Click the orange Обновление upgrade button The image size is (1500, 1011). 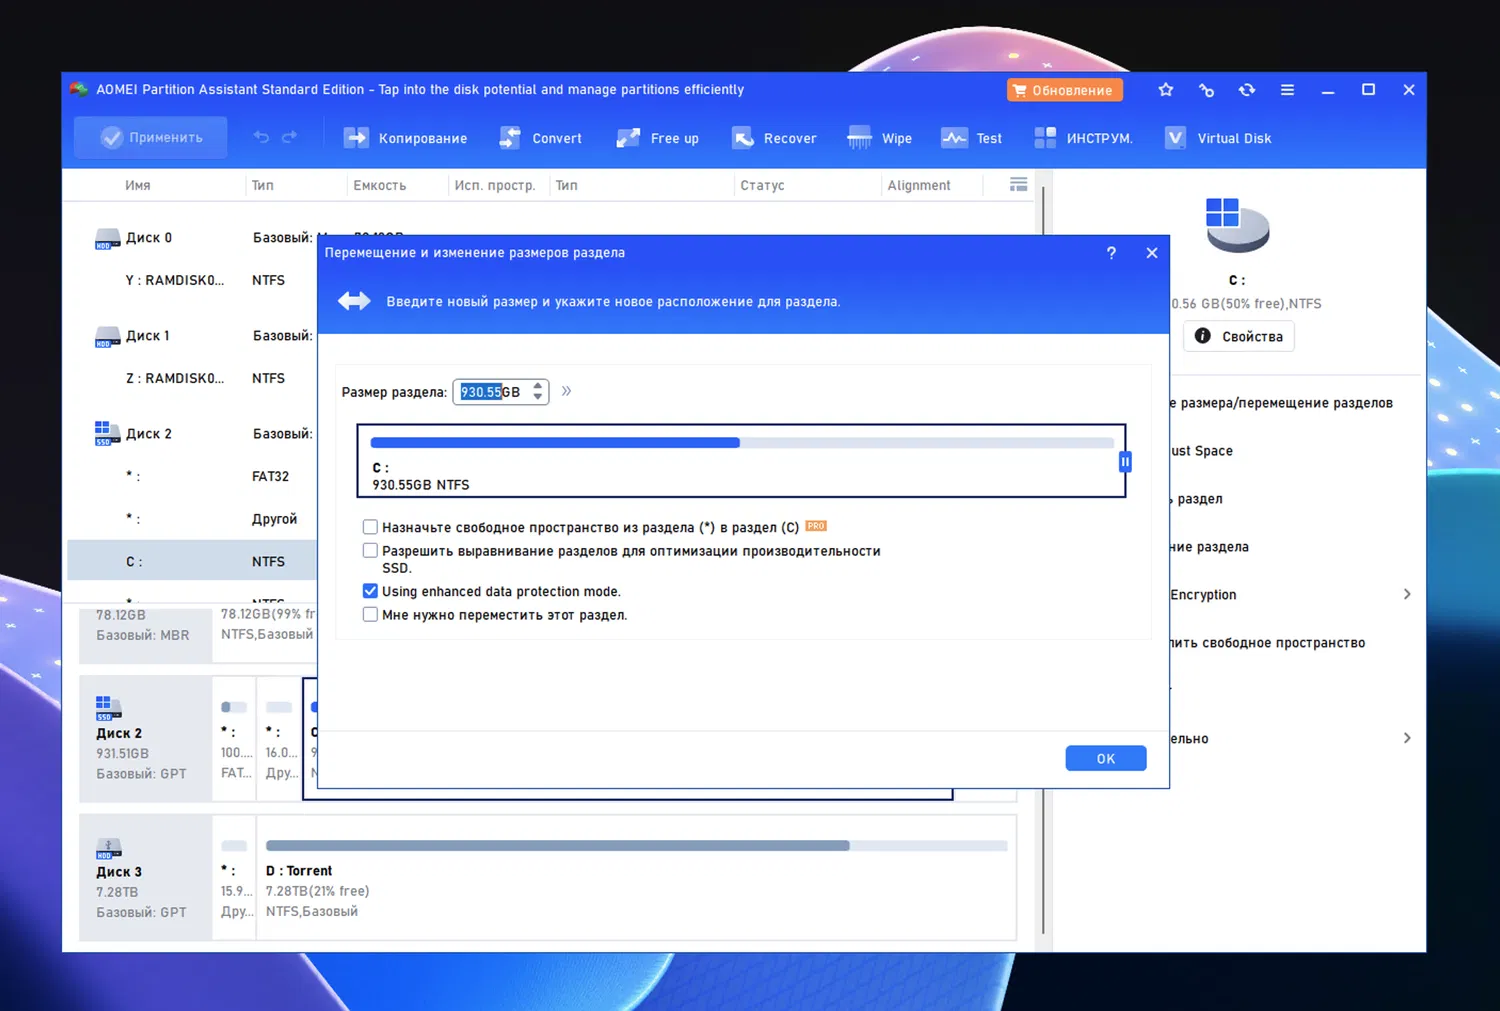click(x=1064, y=90)
